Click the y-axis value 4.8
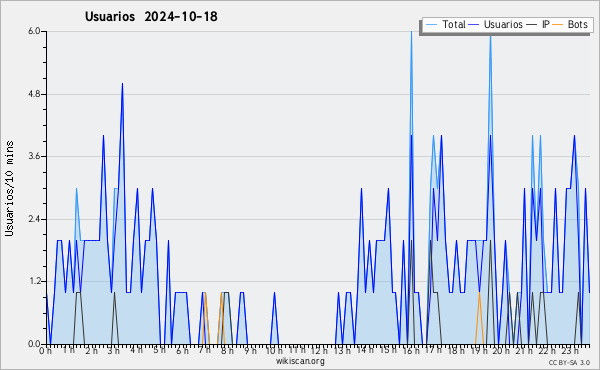The image size is (600, 370). click(34, 94)
